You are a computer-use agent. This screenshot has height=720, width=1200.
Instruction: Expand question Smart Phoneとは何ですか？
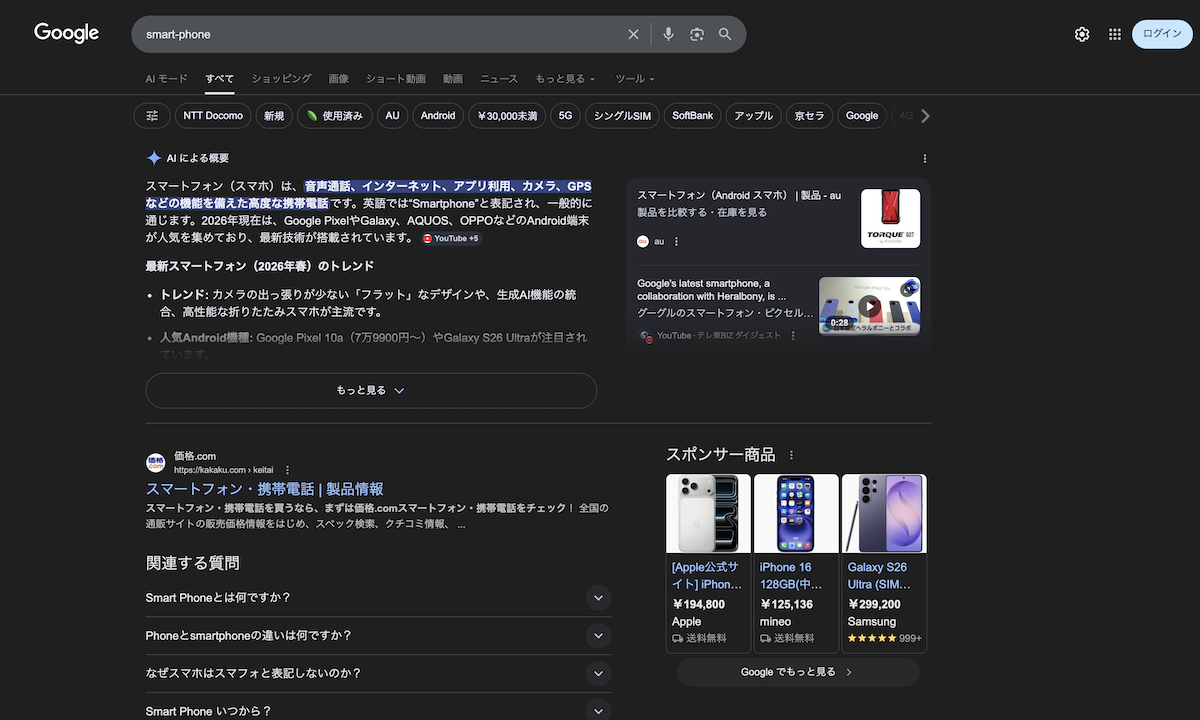(598, 598)
